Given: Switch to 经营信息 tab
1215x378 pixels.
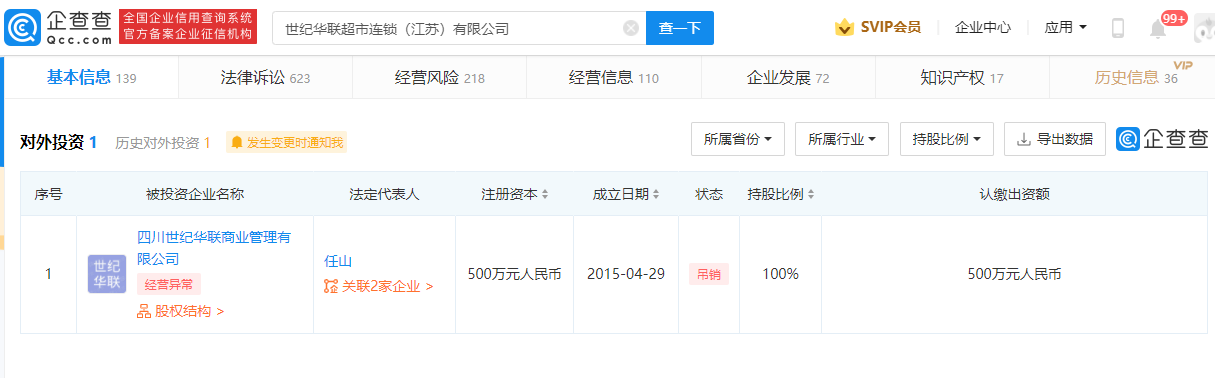Looking at the screenshot, I should (x=613, y=78).
